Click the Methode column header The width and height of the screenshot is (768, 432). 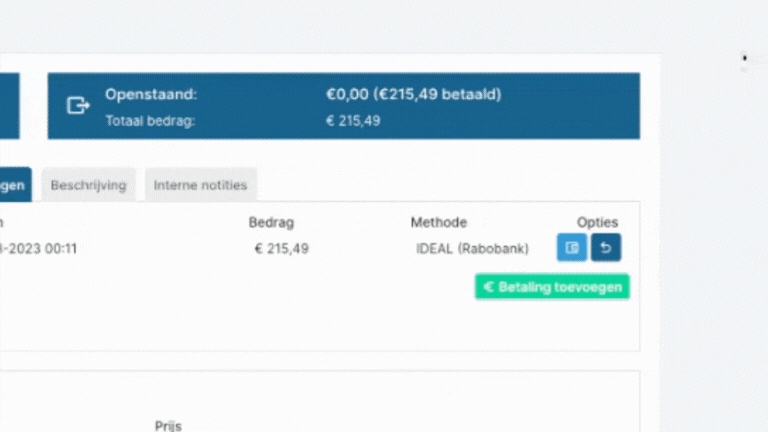439,222
